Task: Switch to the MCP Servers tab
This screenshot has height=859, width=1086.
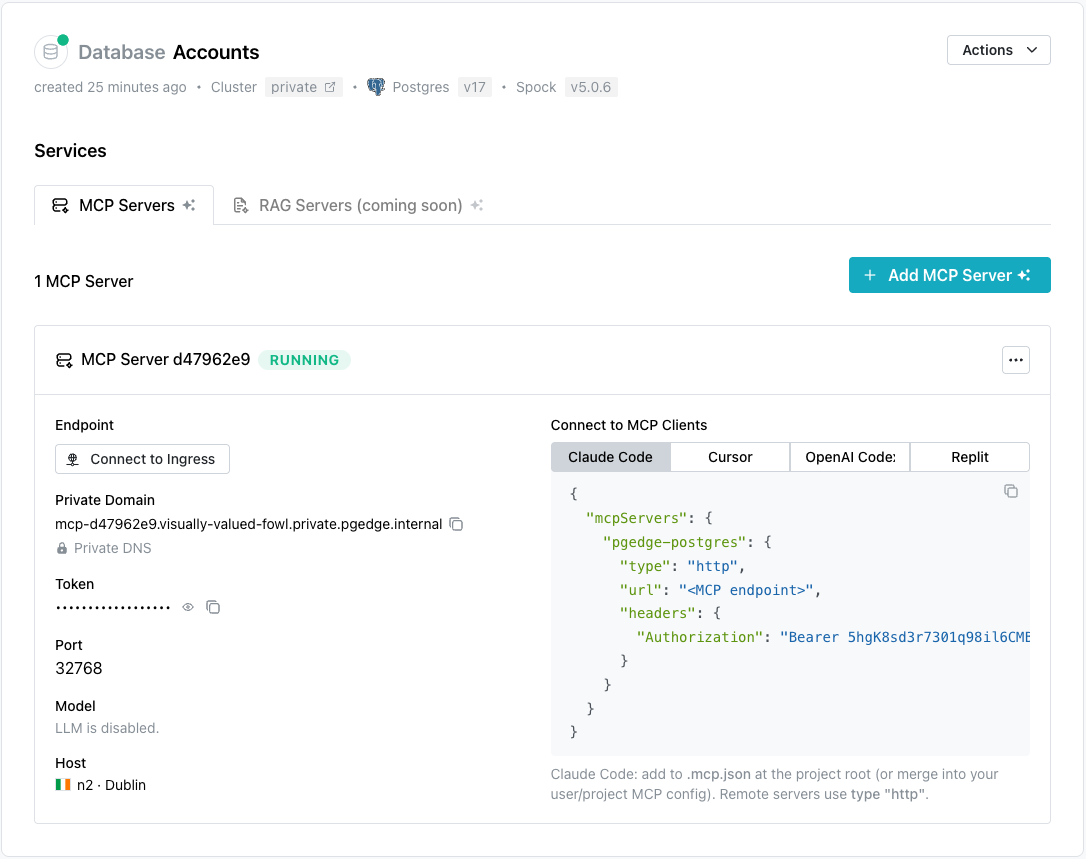Action: click(x=124, y=205)
